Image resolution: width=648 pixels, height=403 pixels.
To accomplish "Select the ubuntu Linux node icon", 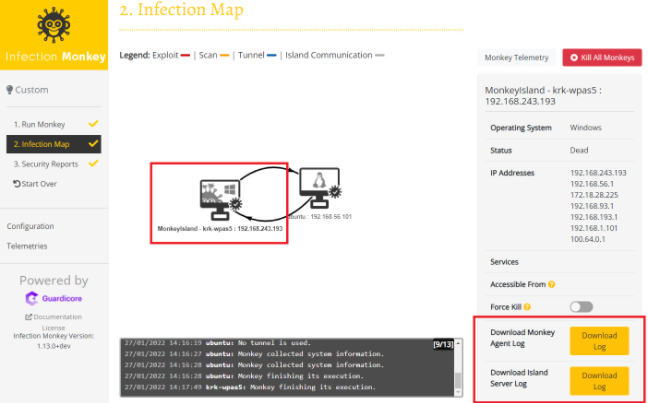I will [x=320, y=187].
